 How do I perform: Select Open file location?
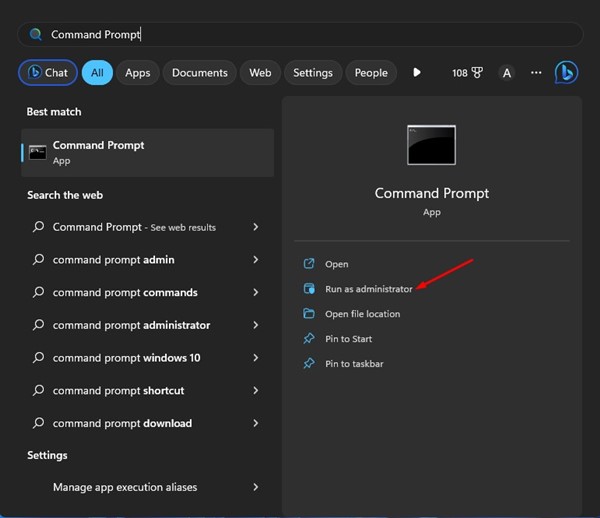pyautogui.click(x=362, y=314)
